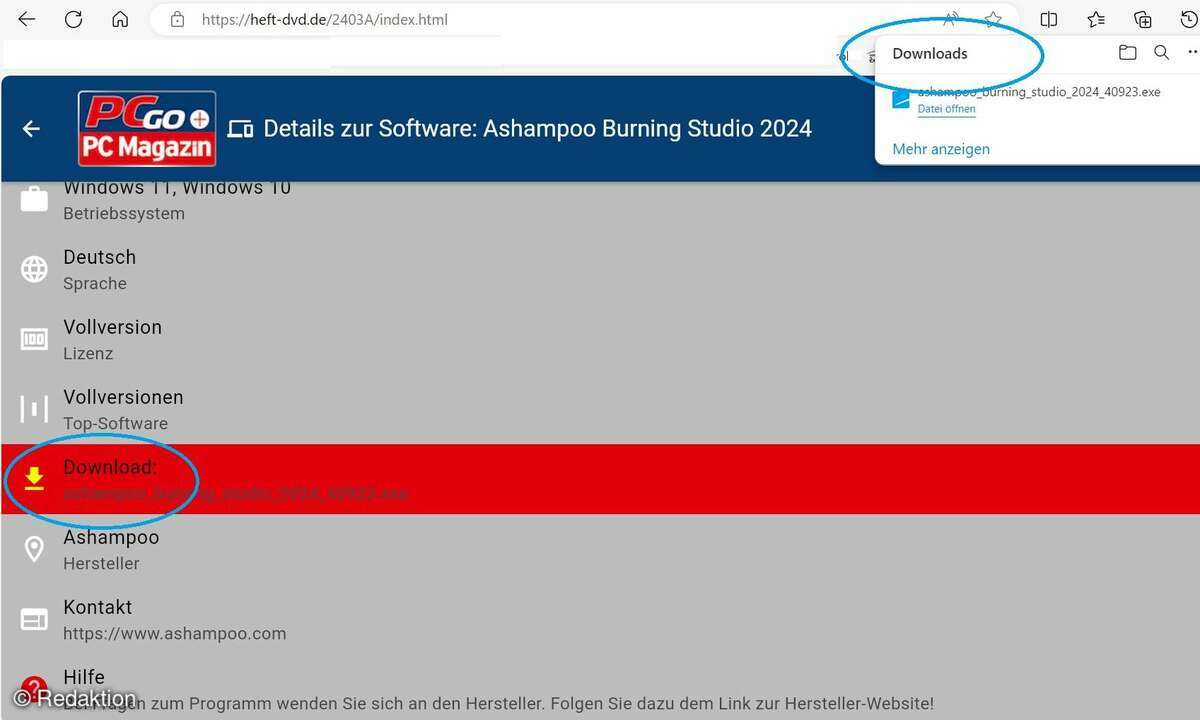1200x720 pixels.
Task: Click the red help icon beside Hilfe
Action: click(x=34, y=688)
